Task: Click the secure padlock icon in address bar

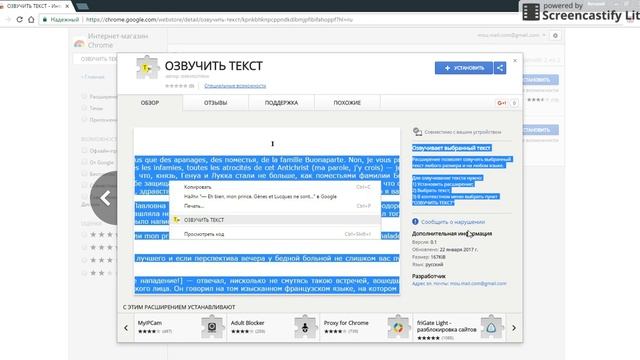Action: [45, 19]
